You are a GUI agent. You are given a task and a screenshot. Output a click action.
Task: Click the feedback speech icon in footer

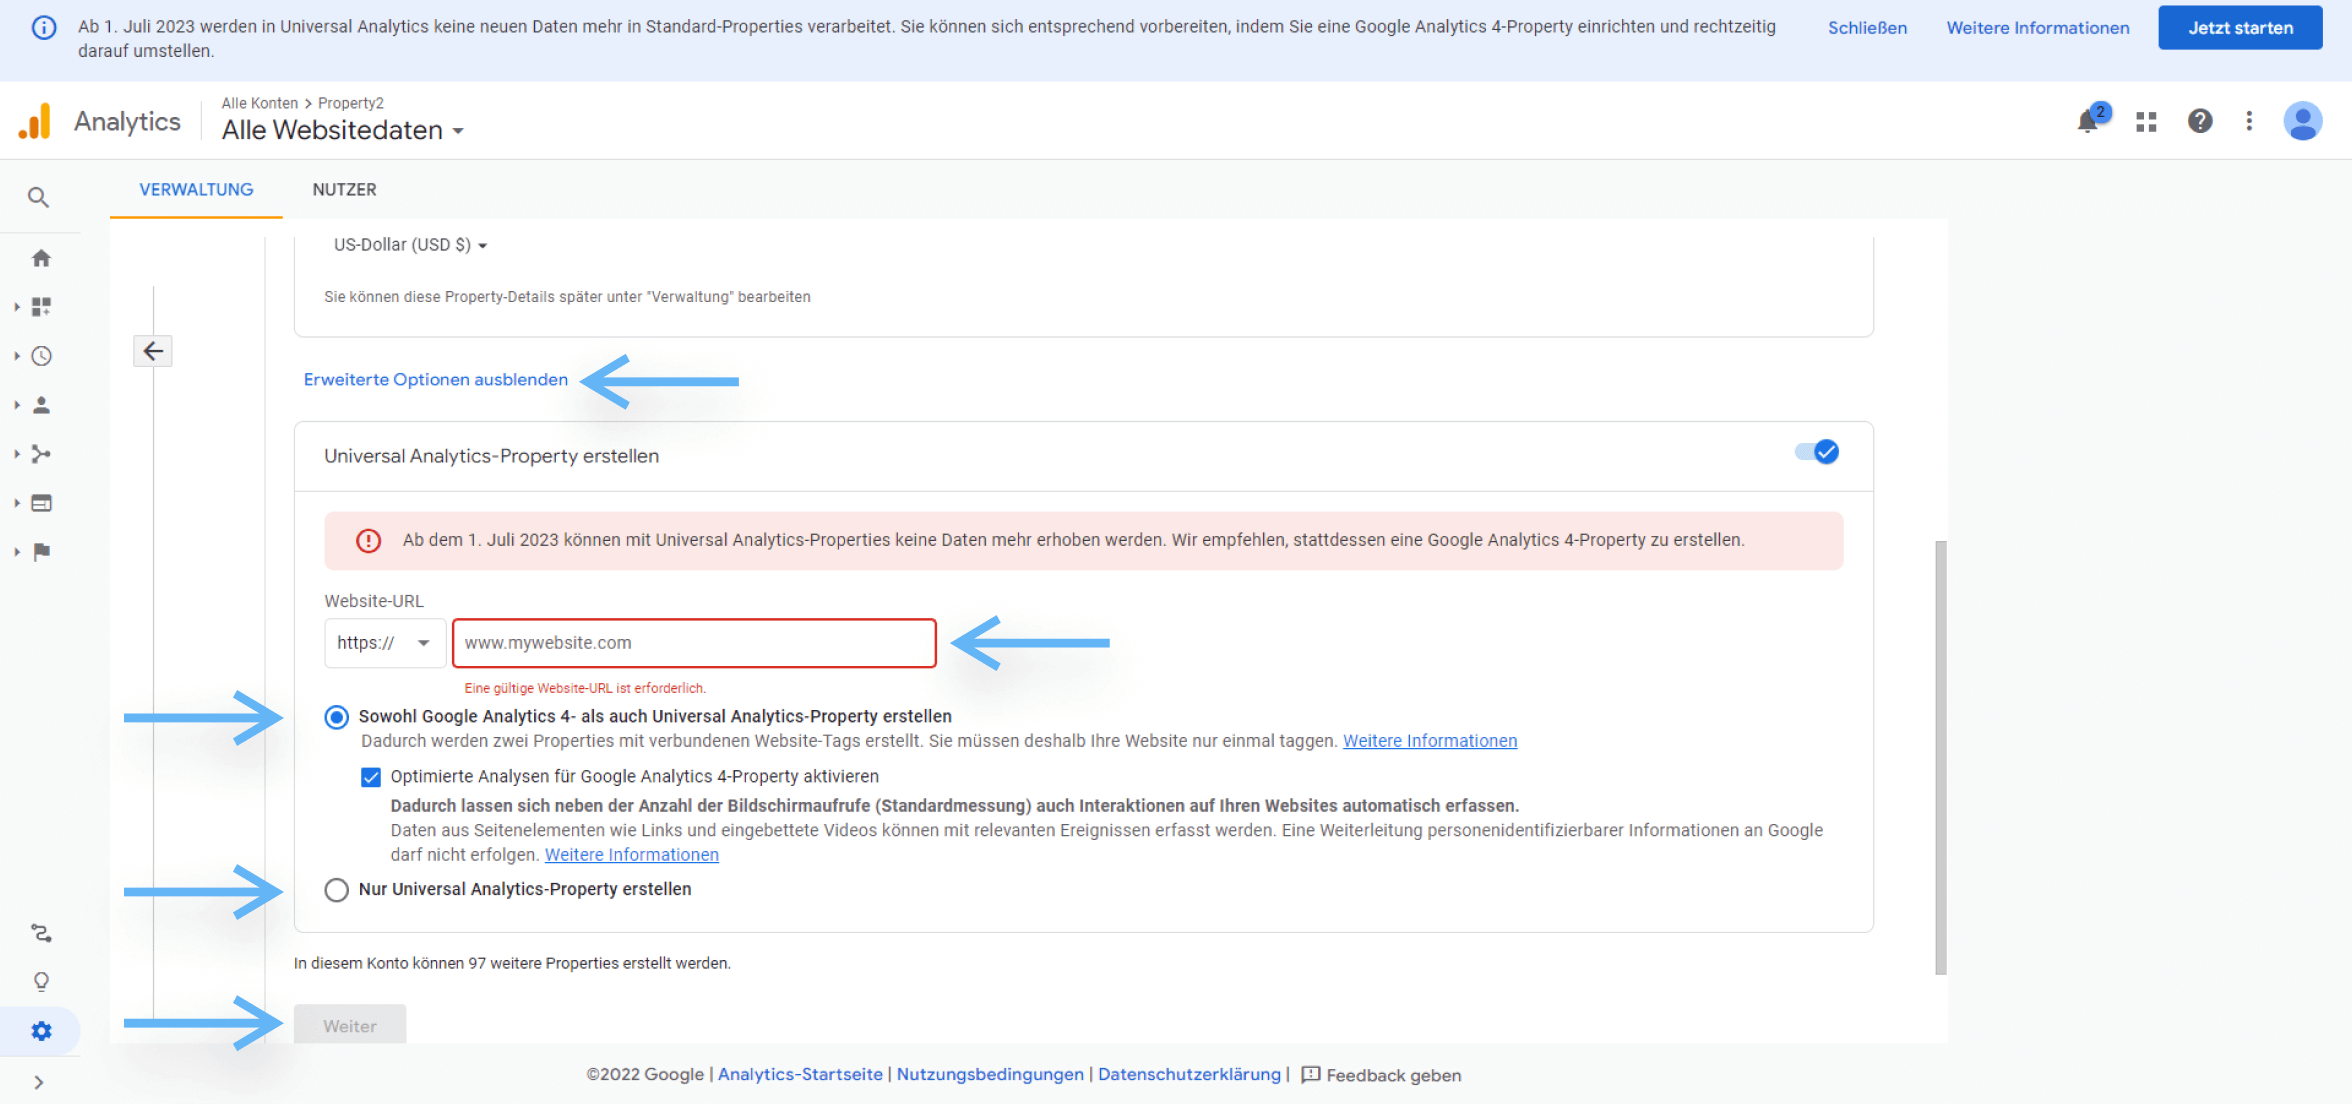[x=1310, y=1075]
